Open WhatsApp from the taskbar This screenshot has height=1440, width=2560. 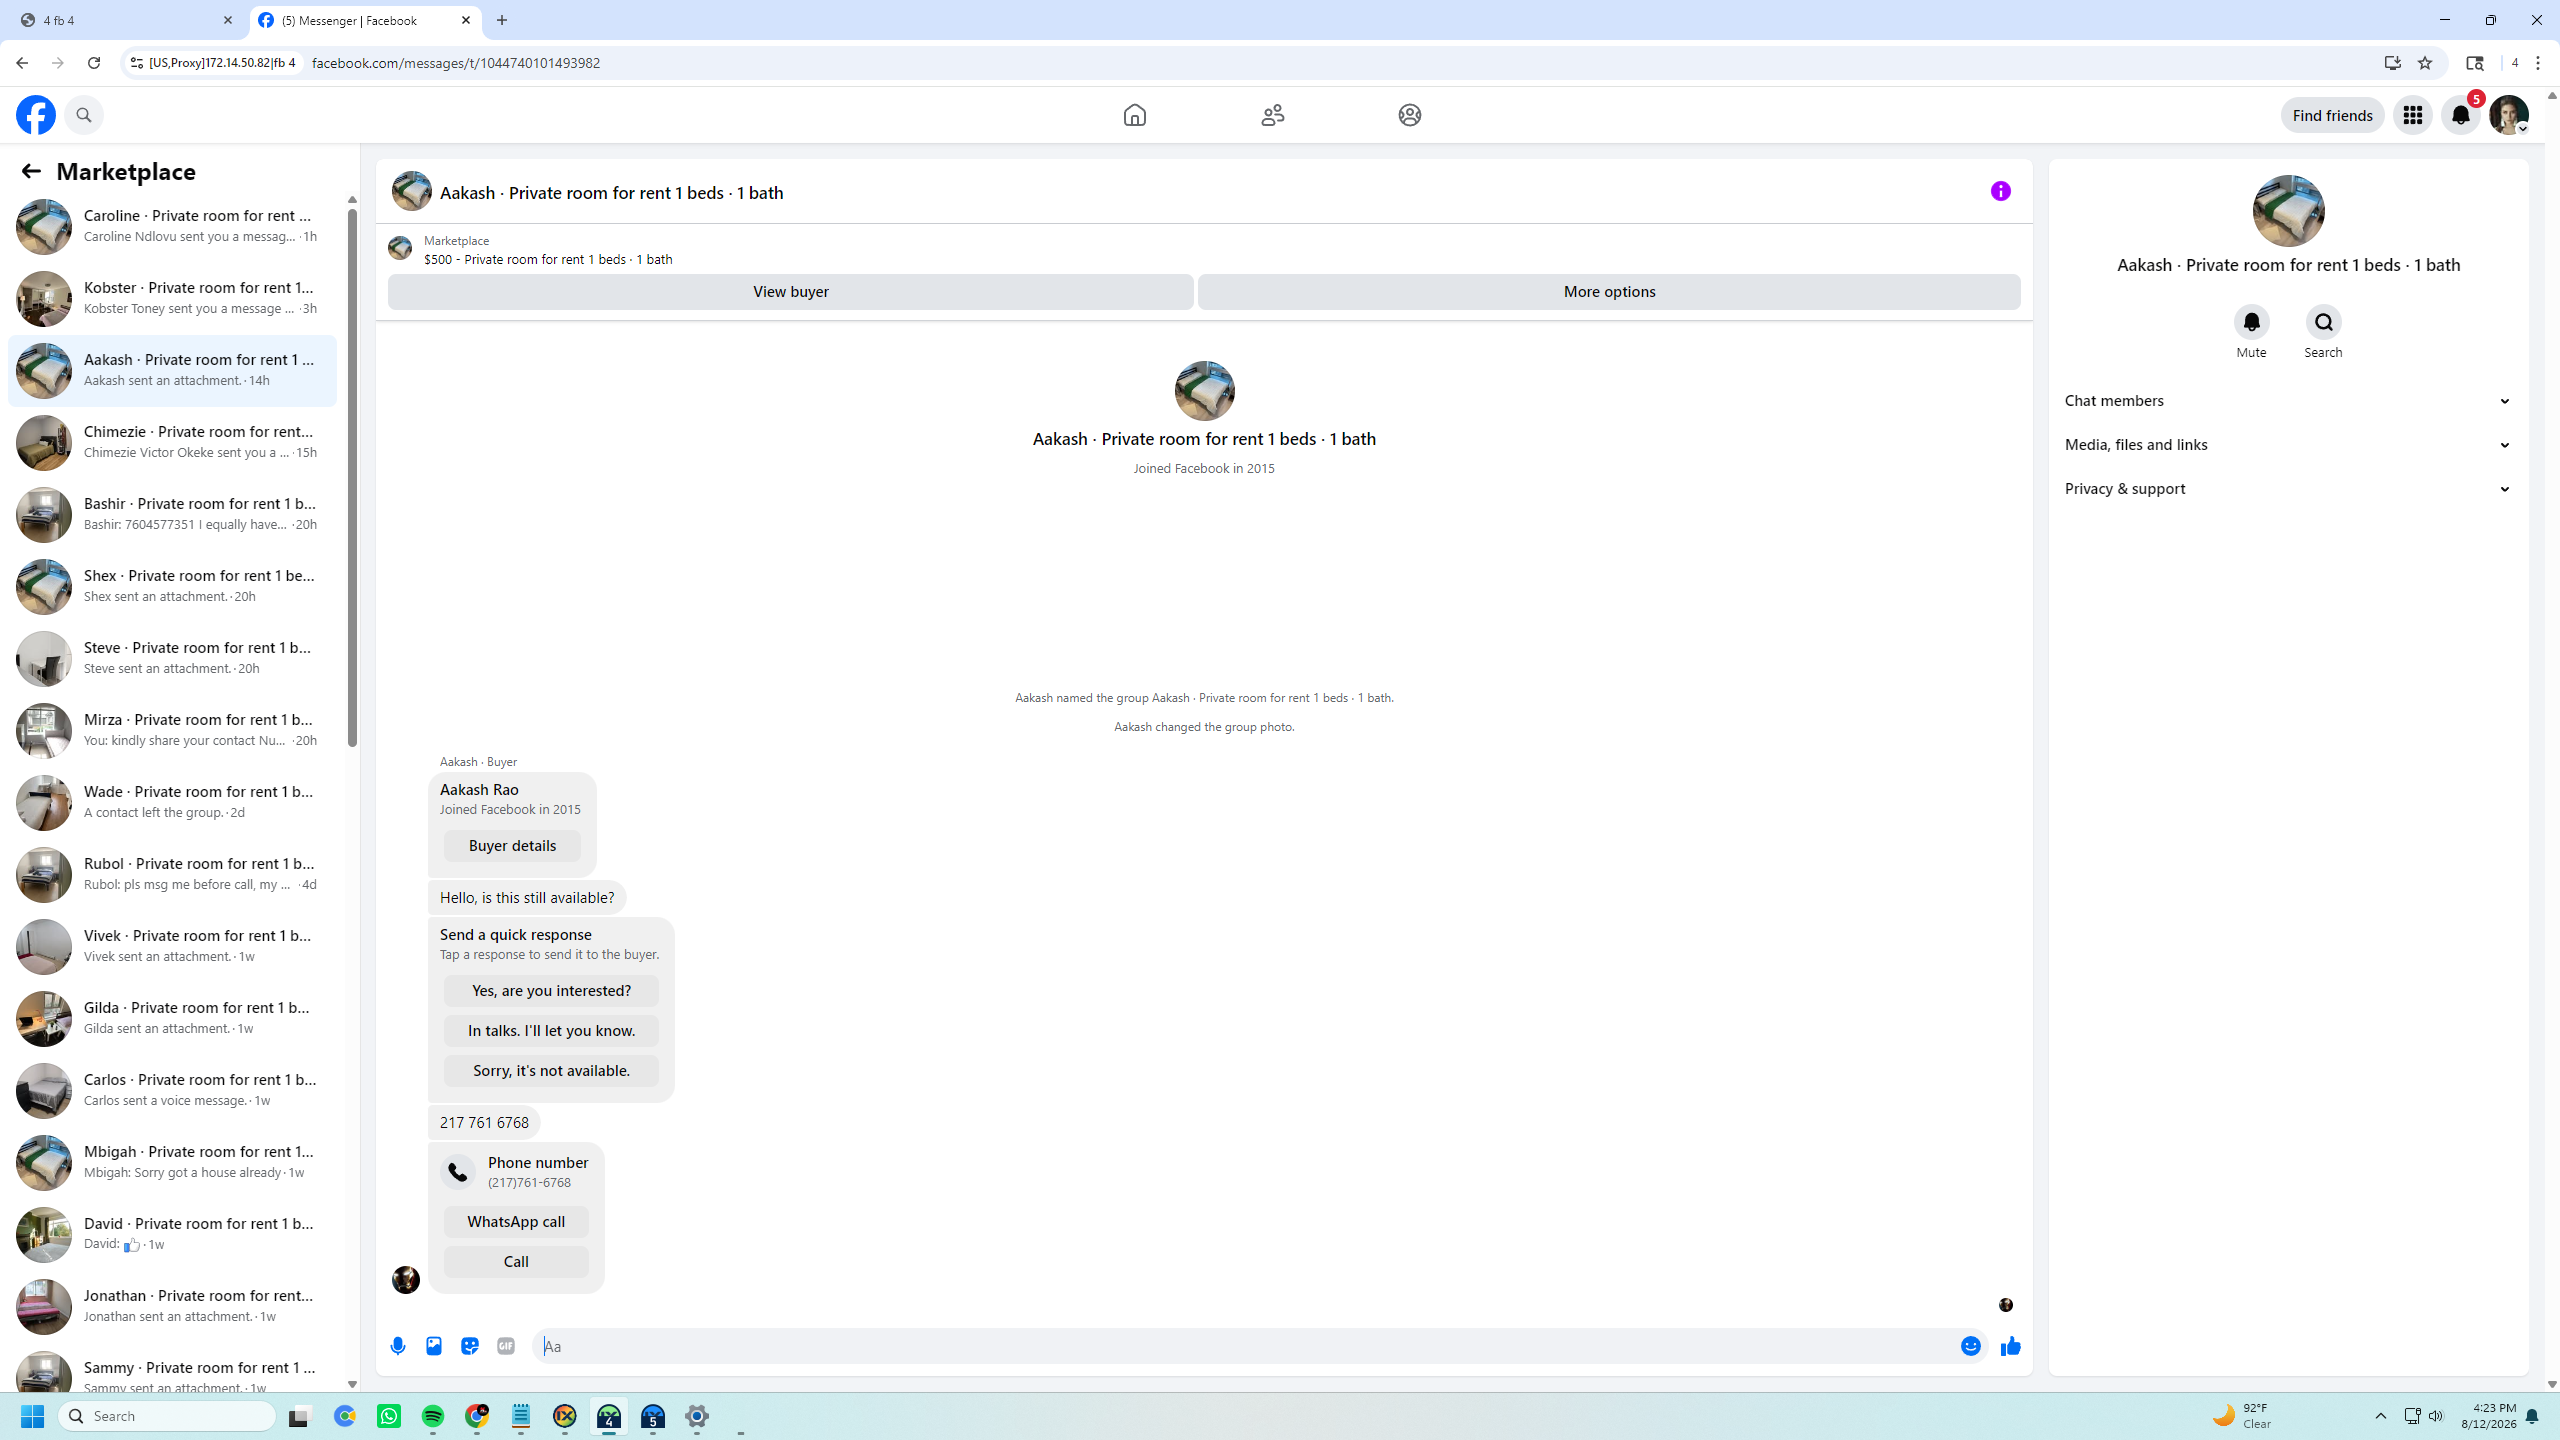389,1416
